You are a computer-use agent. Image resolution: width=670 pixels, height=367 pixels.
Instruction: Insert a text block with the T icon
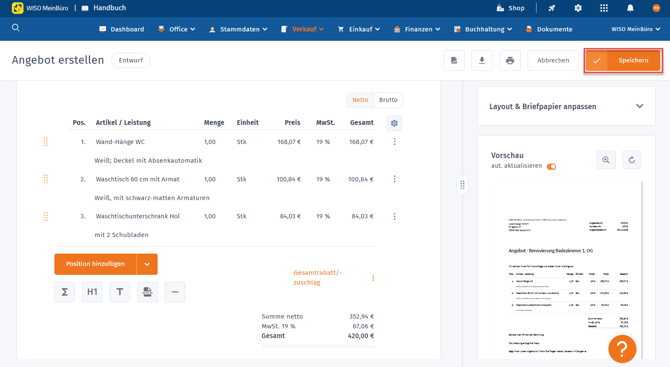[120, 292]
